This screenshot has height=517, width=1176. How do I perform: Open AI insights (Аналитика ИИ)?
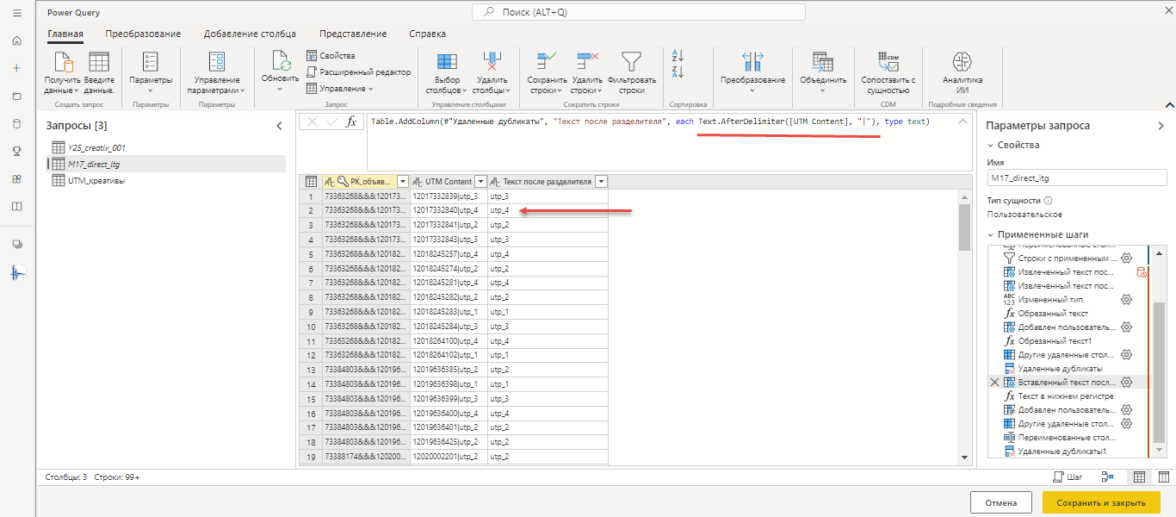click(x=962, y=61)
